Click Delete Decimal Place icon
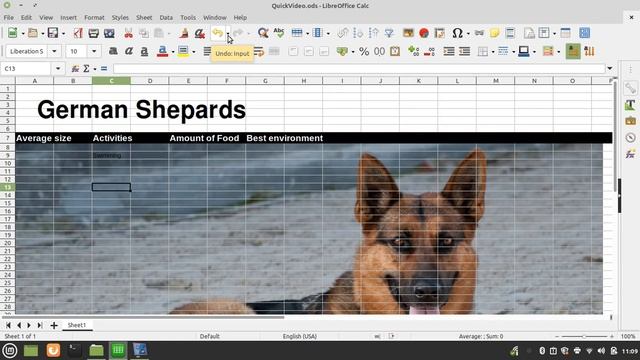 [x=429, y=51]
